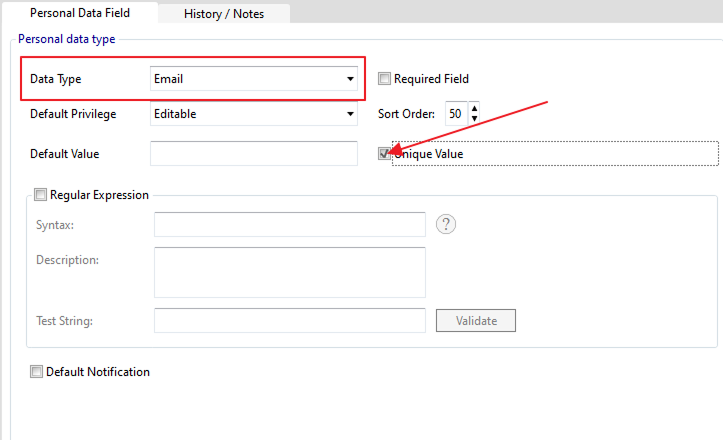
Task: Decrease Sort Order with down arrow
Action: [x=474, y=119]
